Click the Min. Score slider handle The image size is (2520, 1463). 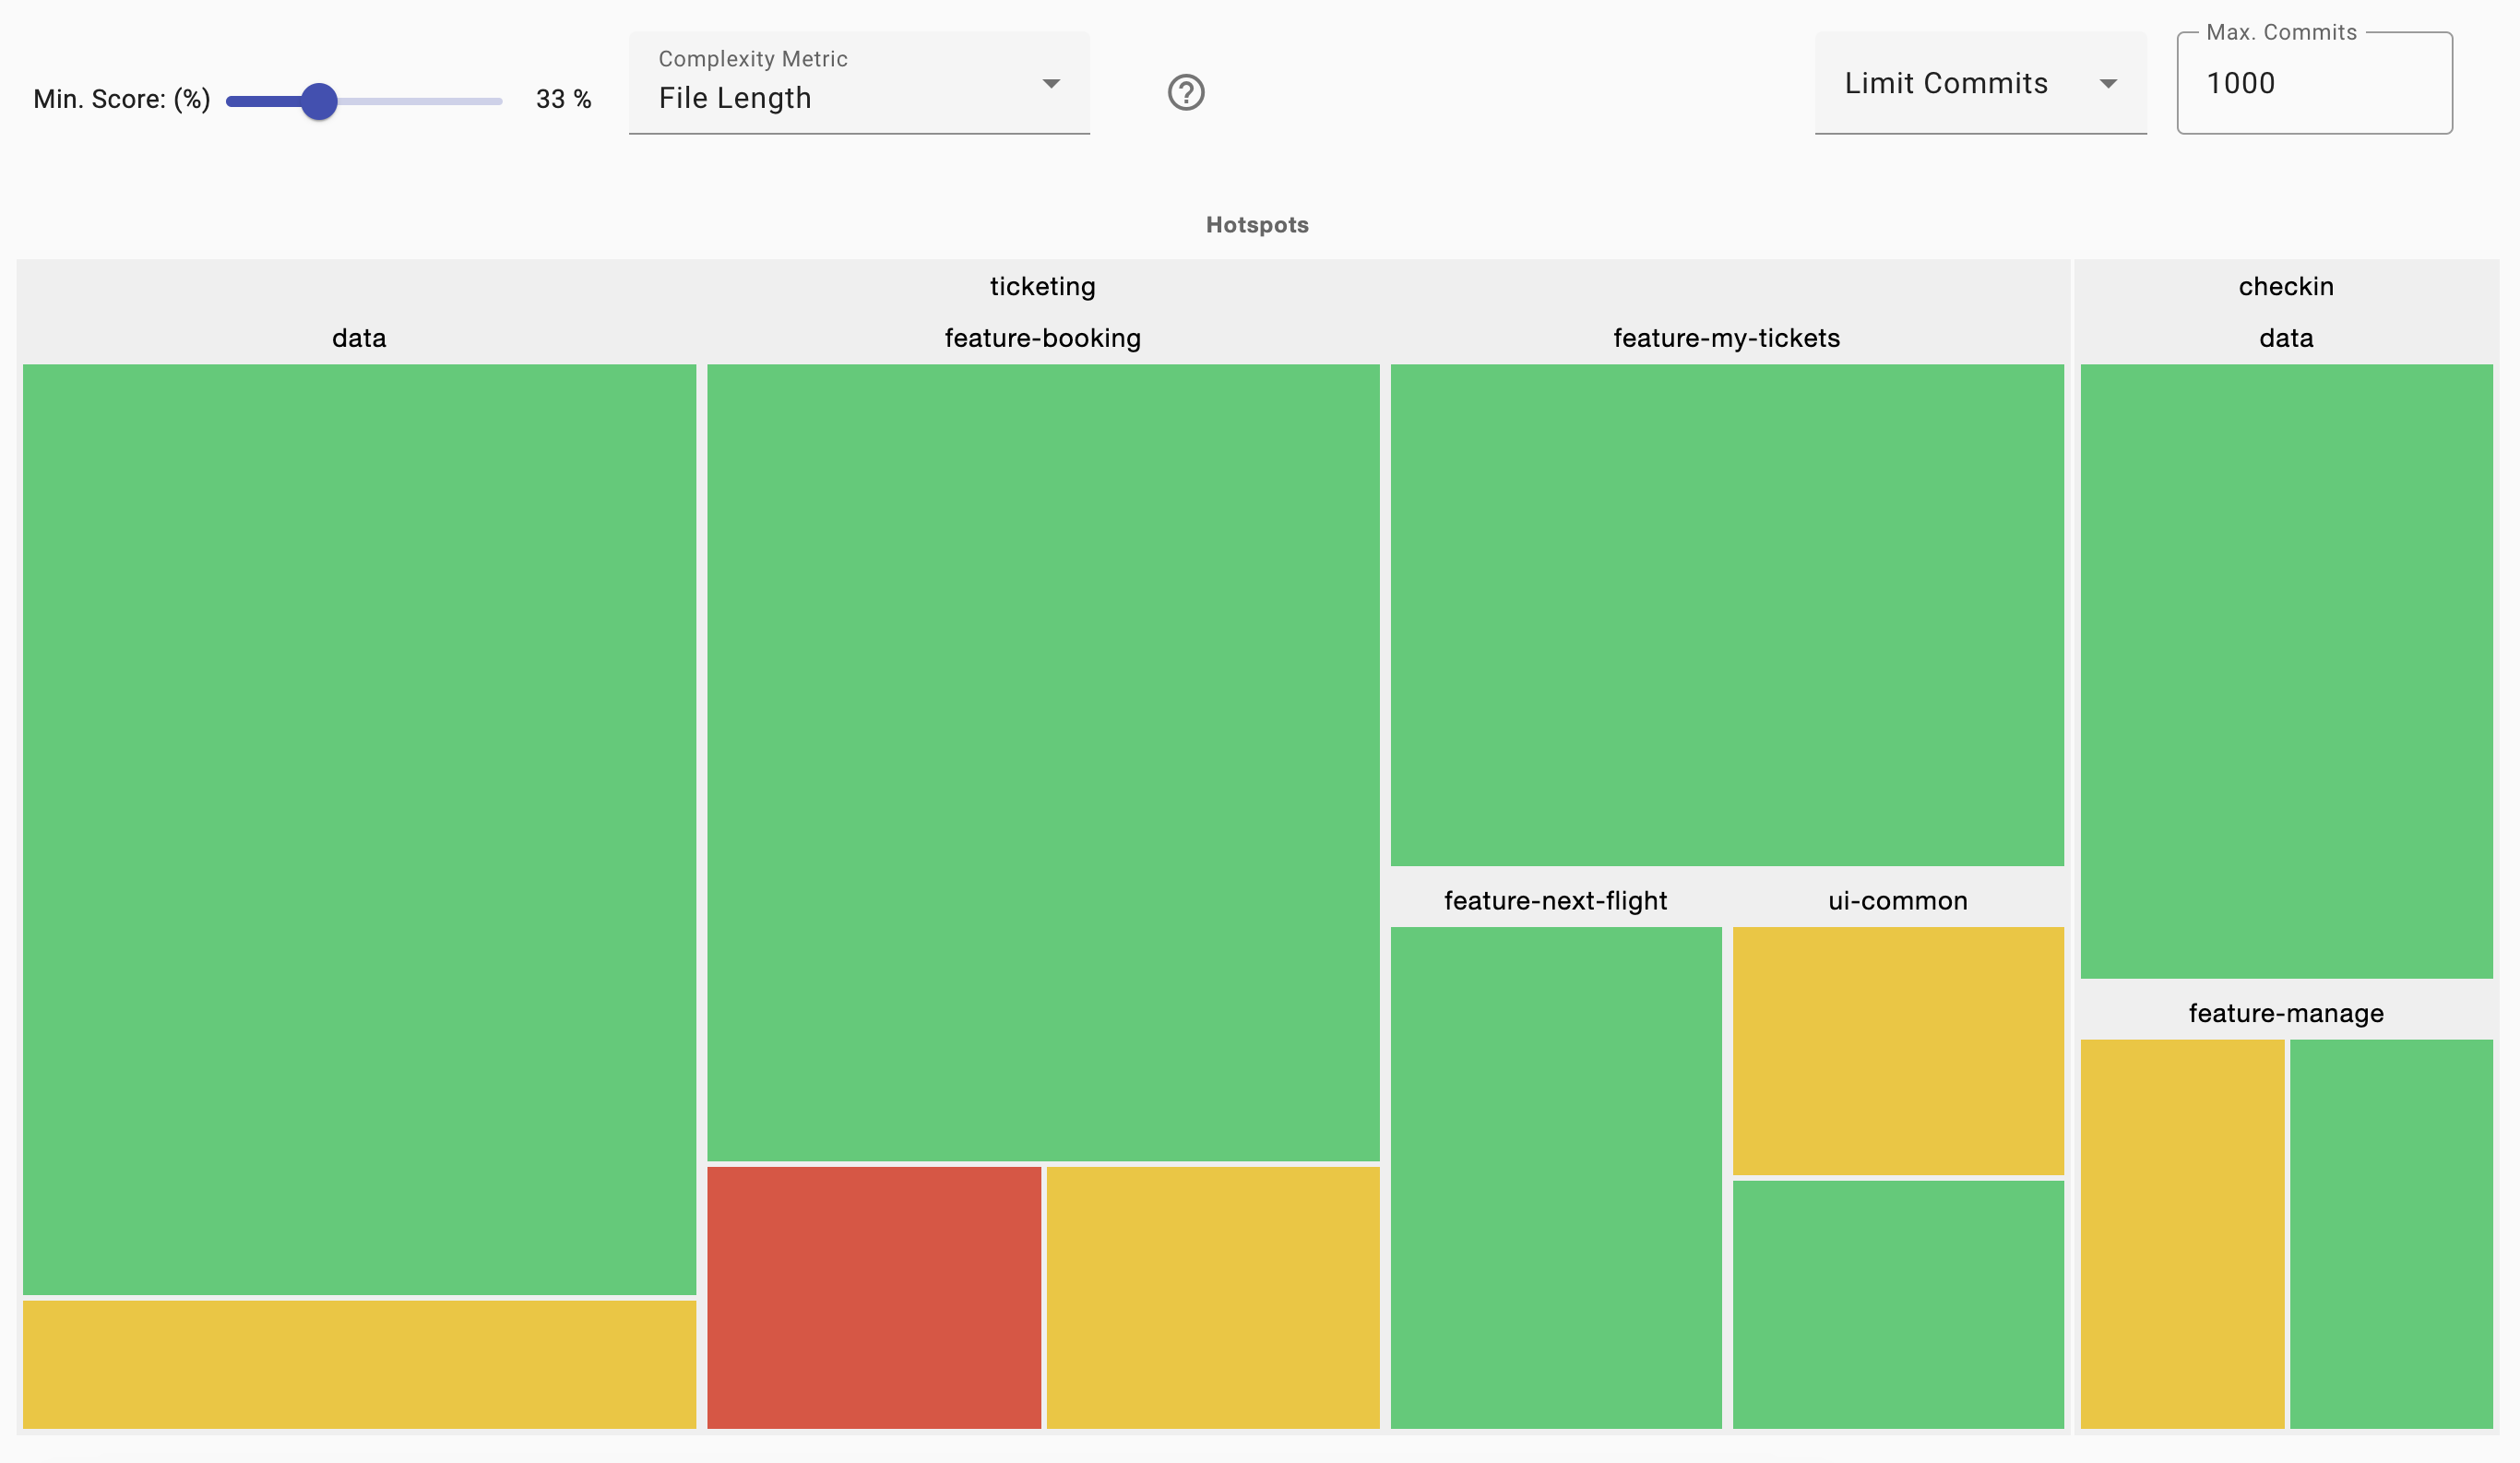[319, 101]
